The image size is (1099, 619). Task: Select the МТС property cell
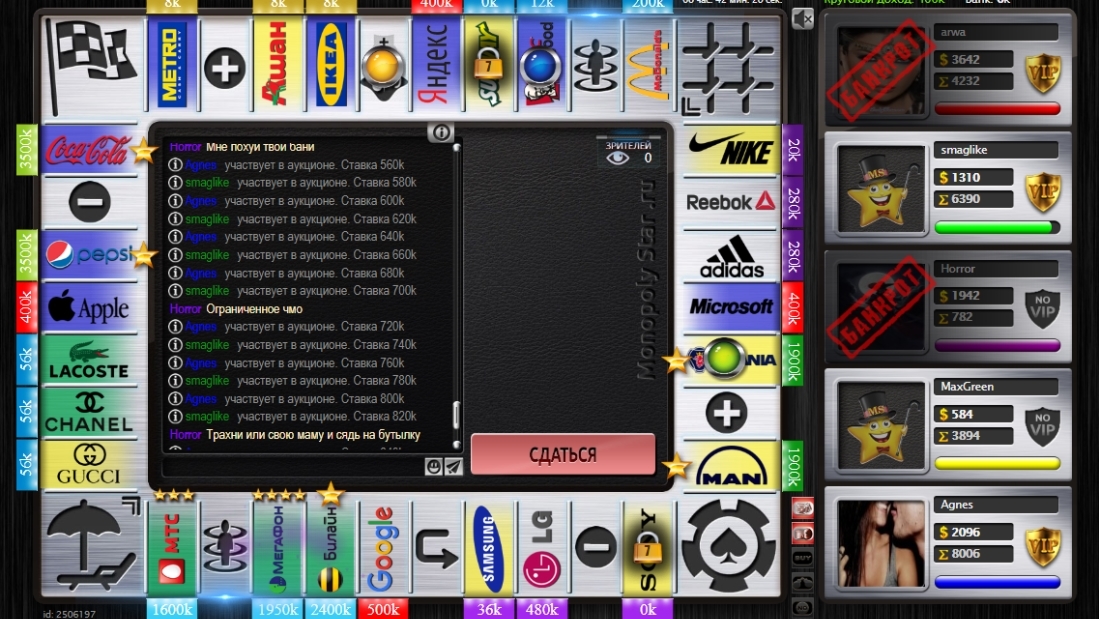click(x=172, y=547)
